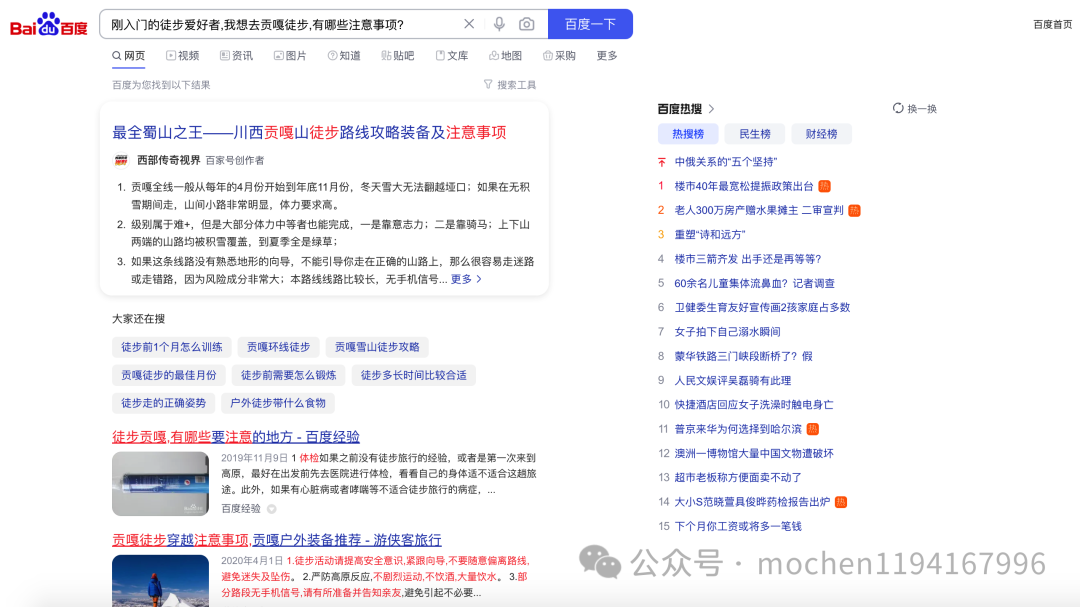Open hot topic 大小S范晓萱具俊晔药检报告出炉

point(752,502)
